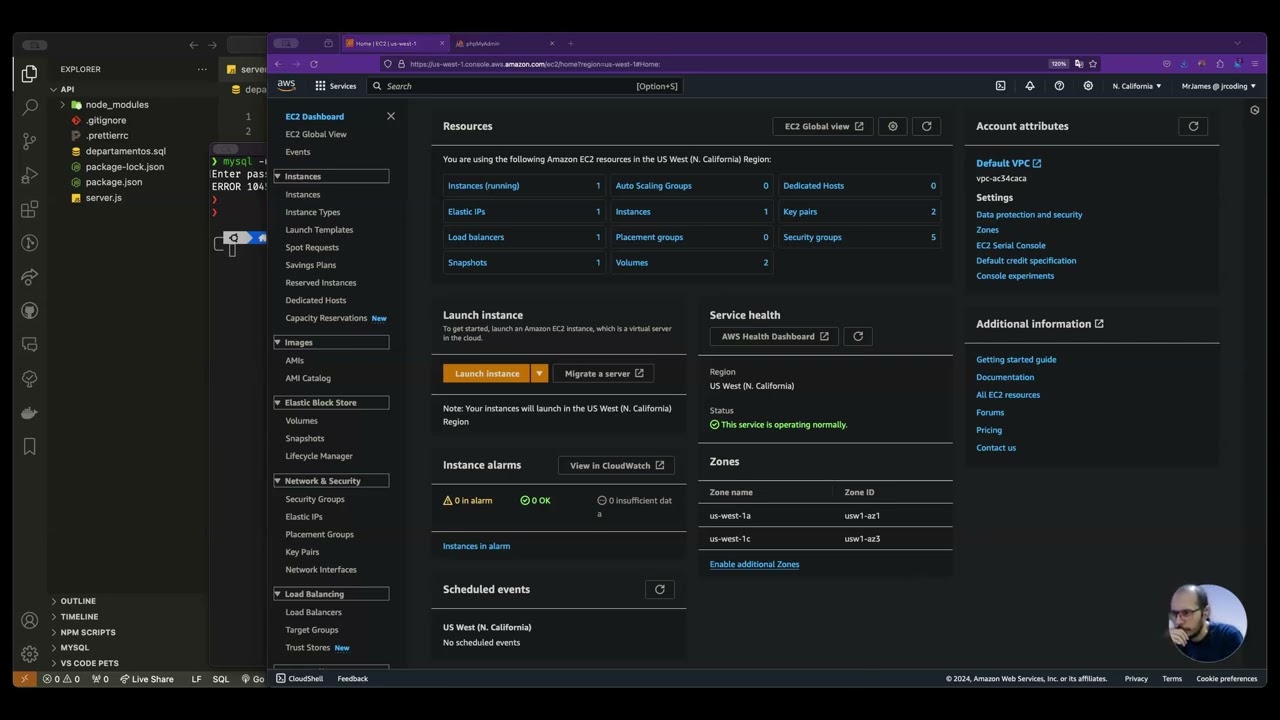This screenshot has width=1280, height=720.
Task: Click Live Share in status bar
Action: pos(147,679)
